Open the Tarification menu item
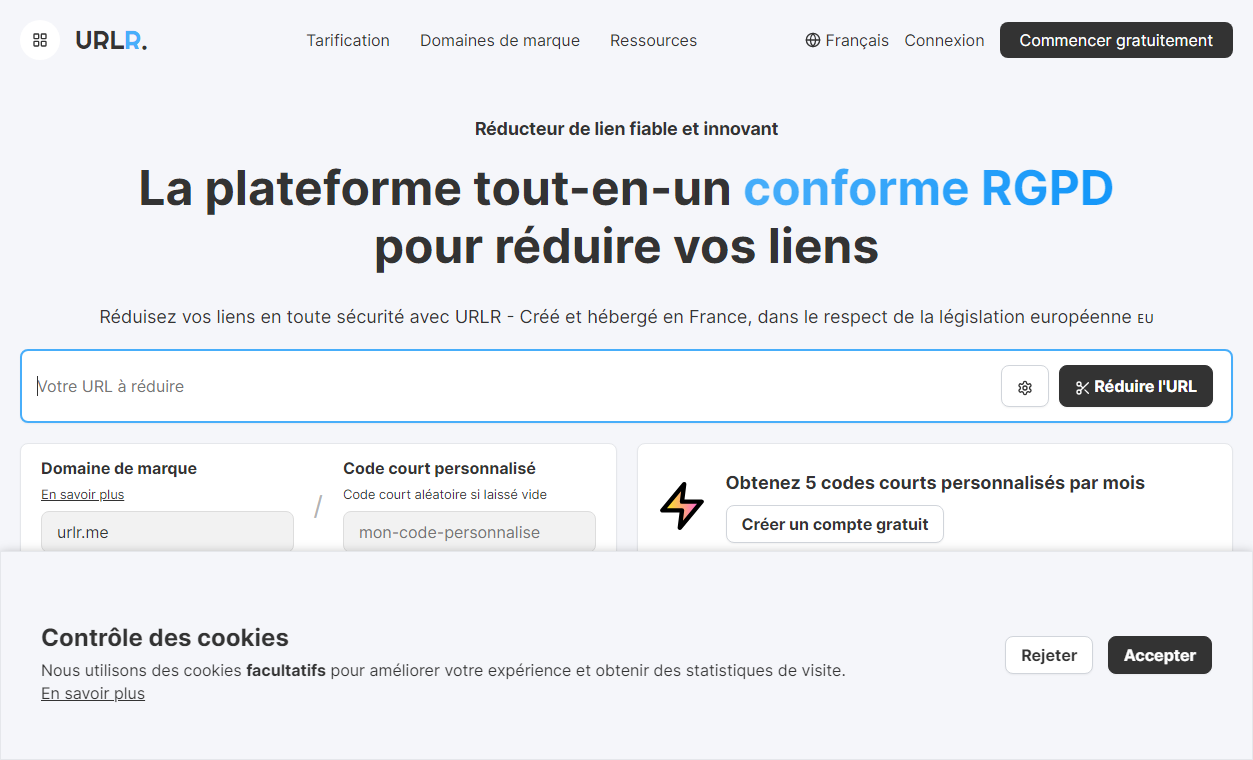Viewport: 1253px width, 760px height. 348,41
